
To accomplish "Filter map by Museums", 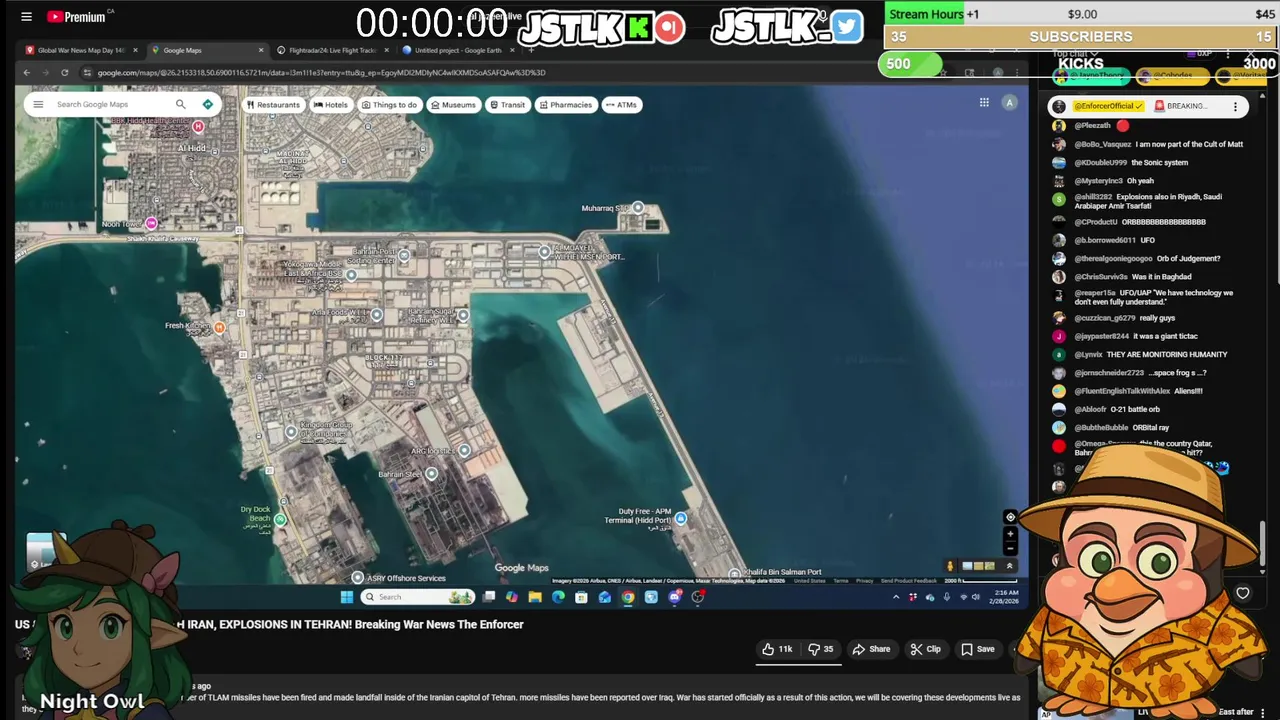I will pyautogui.click(x=454, y=105).
